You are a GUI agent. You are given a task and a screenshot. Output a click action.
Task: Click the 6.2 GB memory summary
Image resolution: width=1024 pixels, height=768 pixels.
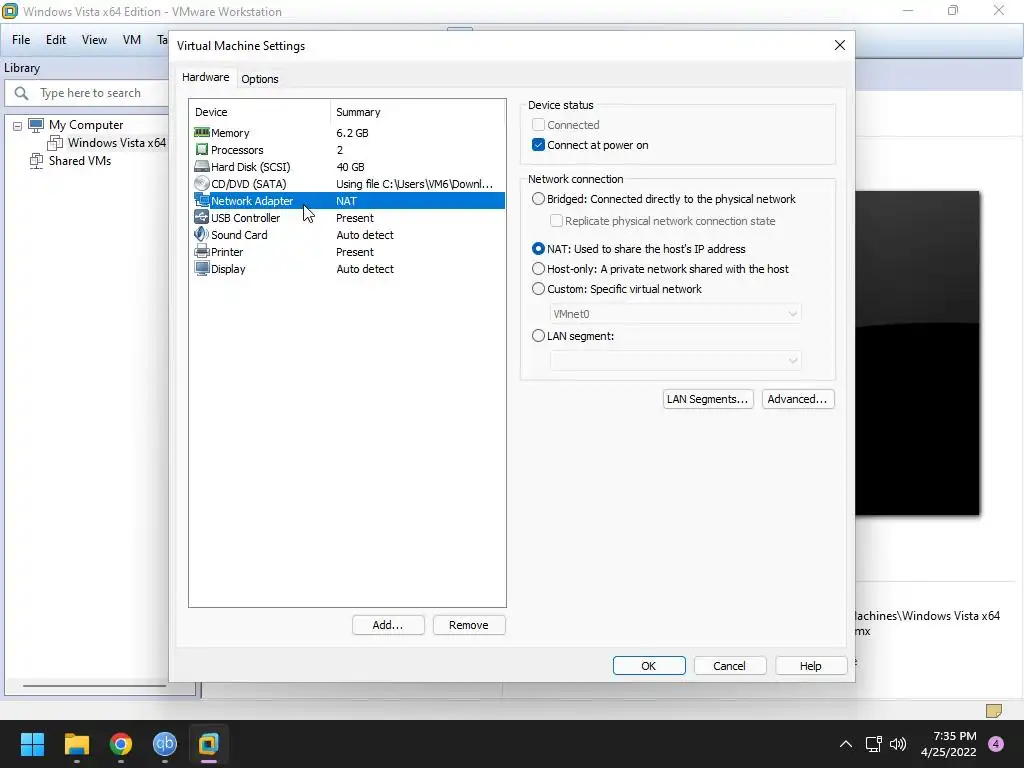tap(352, 133)
